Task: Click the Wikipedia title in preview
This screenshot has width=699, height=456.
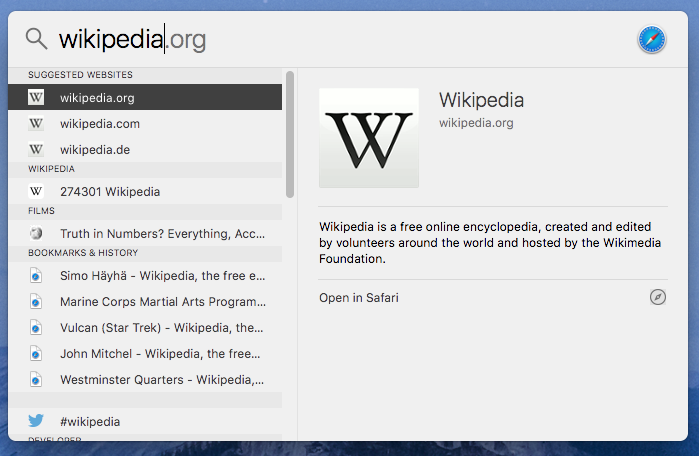Action: pyautogui.click(x=481, y=100)
